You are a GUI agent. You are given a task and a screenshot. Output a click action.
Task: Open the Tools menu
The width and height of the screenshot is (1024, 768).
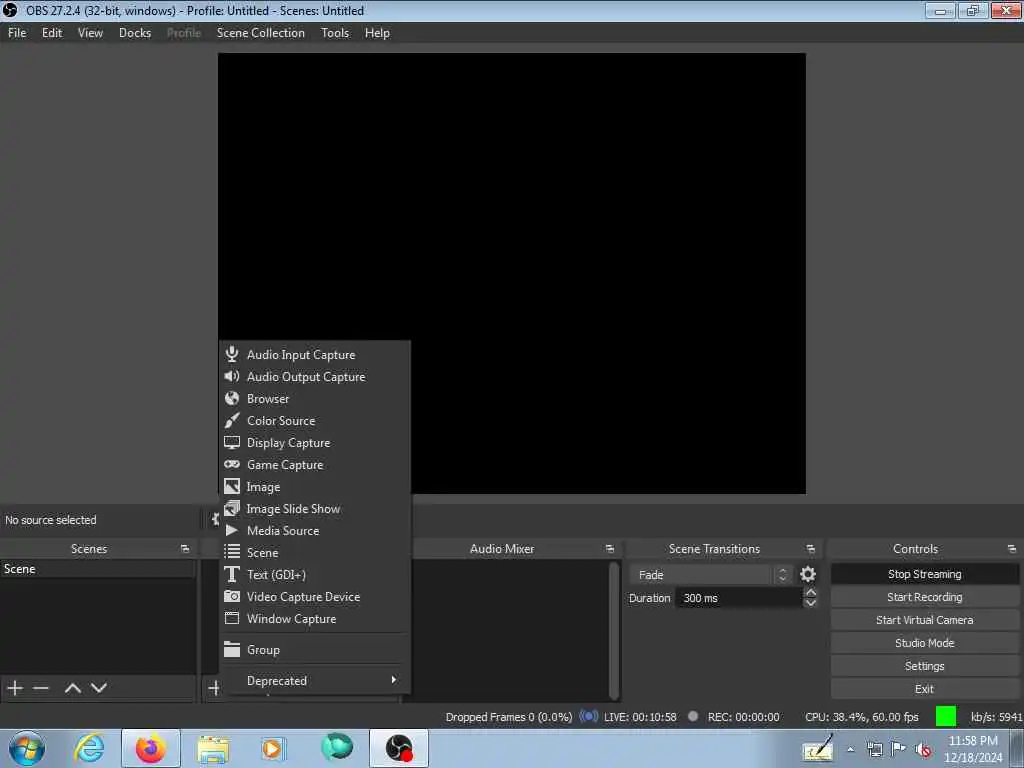335,33
